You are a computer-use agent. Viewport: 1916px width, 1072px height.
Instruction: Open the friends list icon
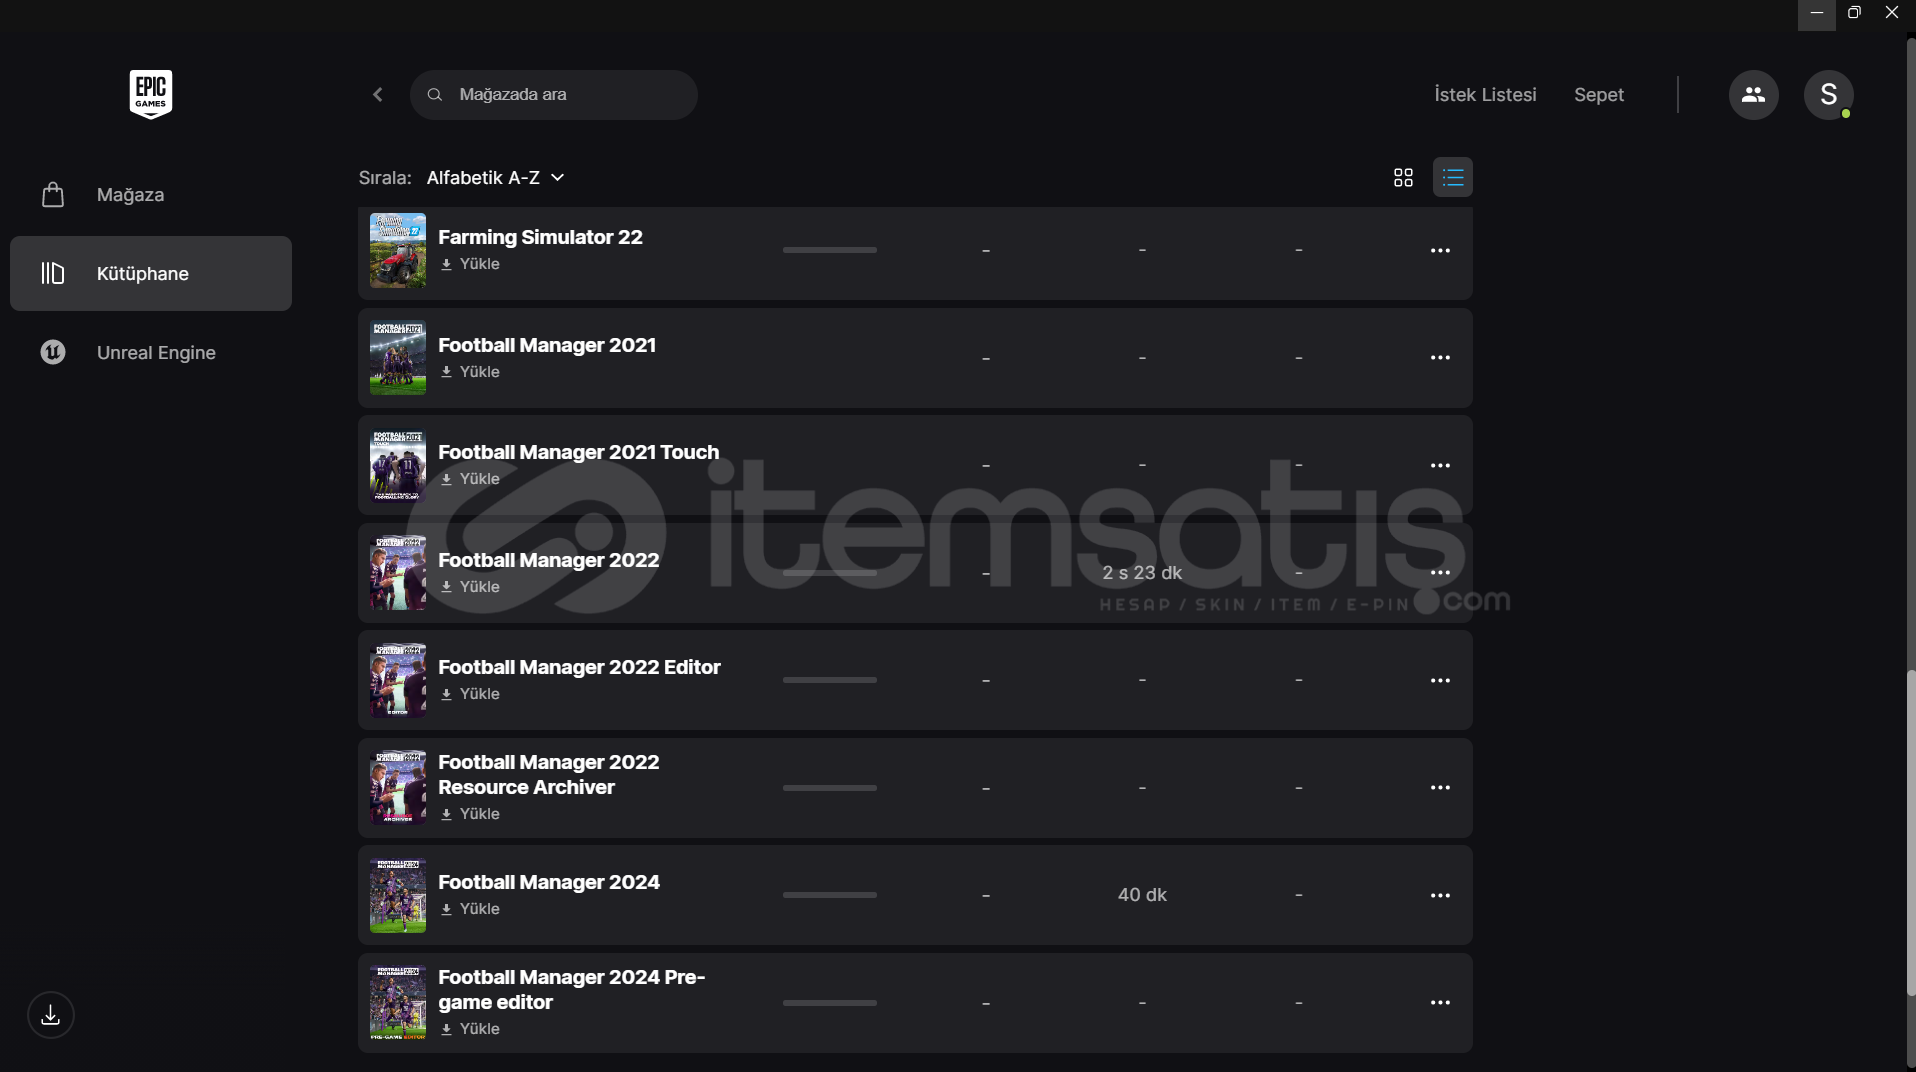coord(1753,95)
